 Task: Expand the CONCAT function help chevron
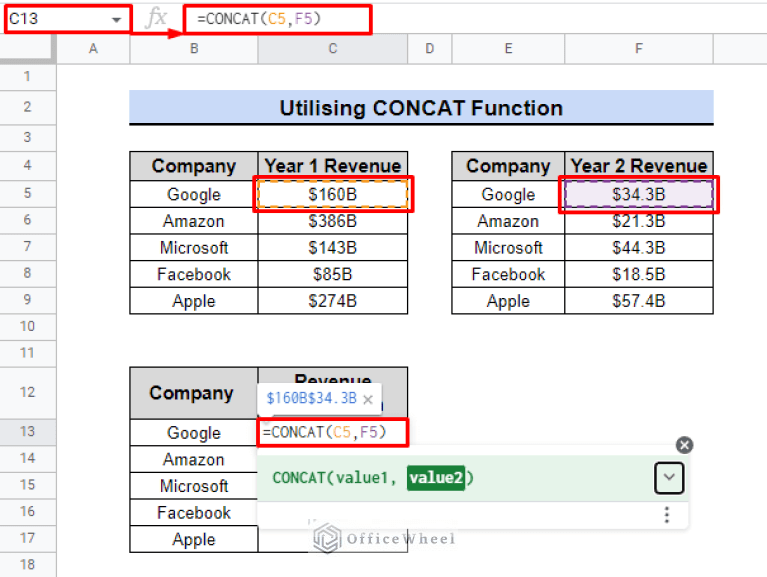coord(669,477)
